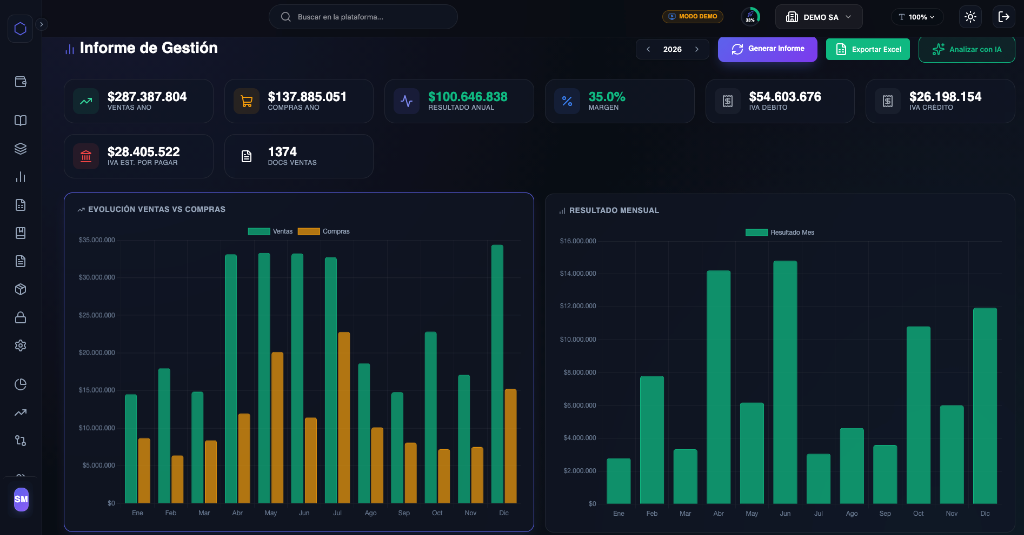
Task: Click the Informe de Gestión title
Action: pyautogui.click(x=148, y=48)
